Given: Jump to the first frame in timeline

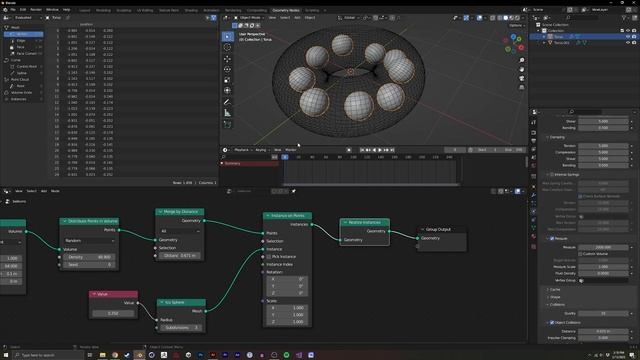Looking at the screenshot, I should [362, 150].
